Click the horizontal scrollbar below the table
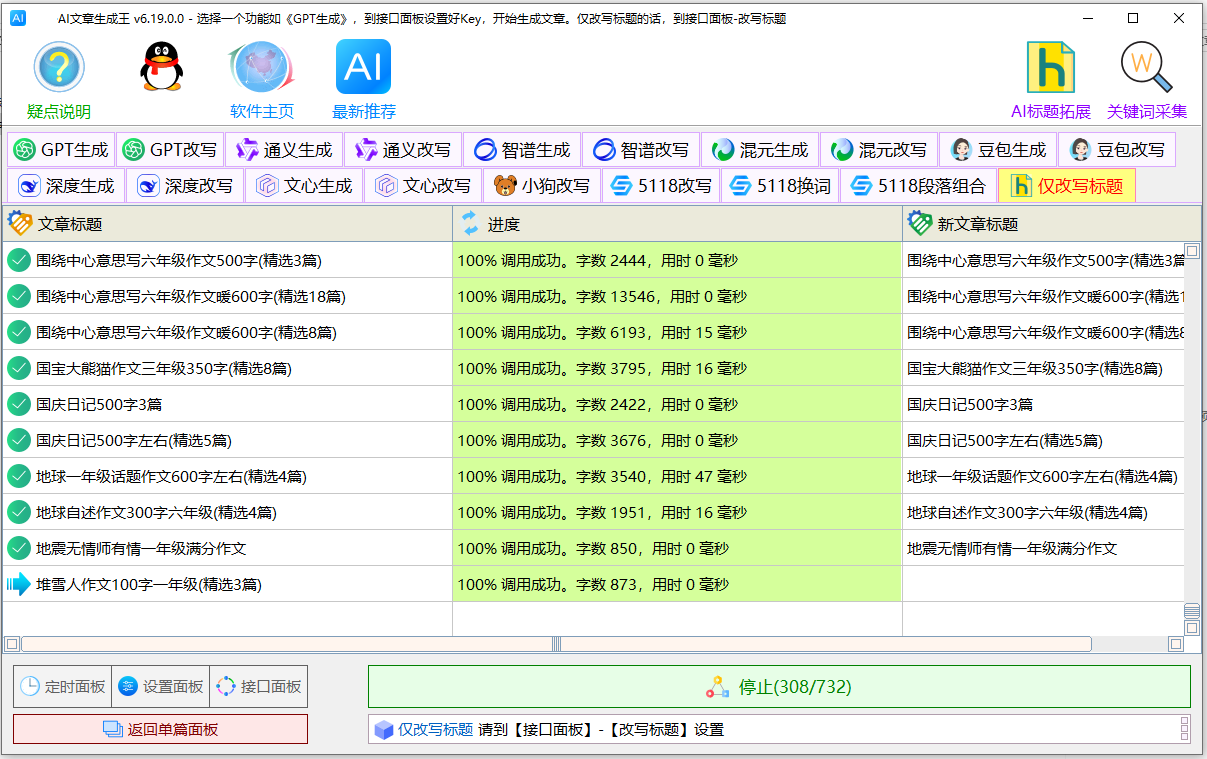This screenshot has width=1207, height=759. [556, 644]
